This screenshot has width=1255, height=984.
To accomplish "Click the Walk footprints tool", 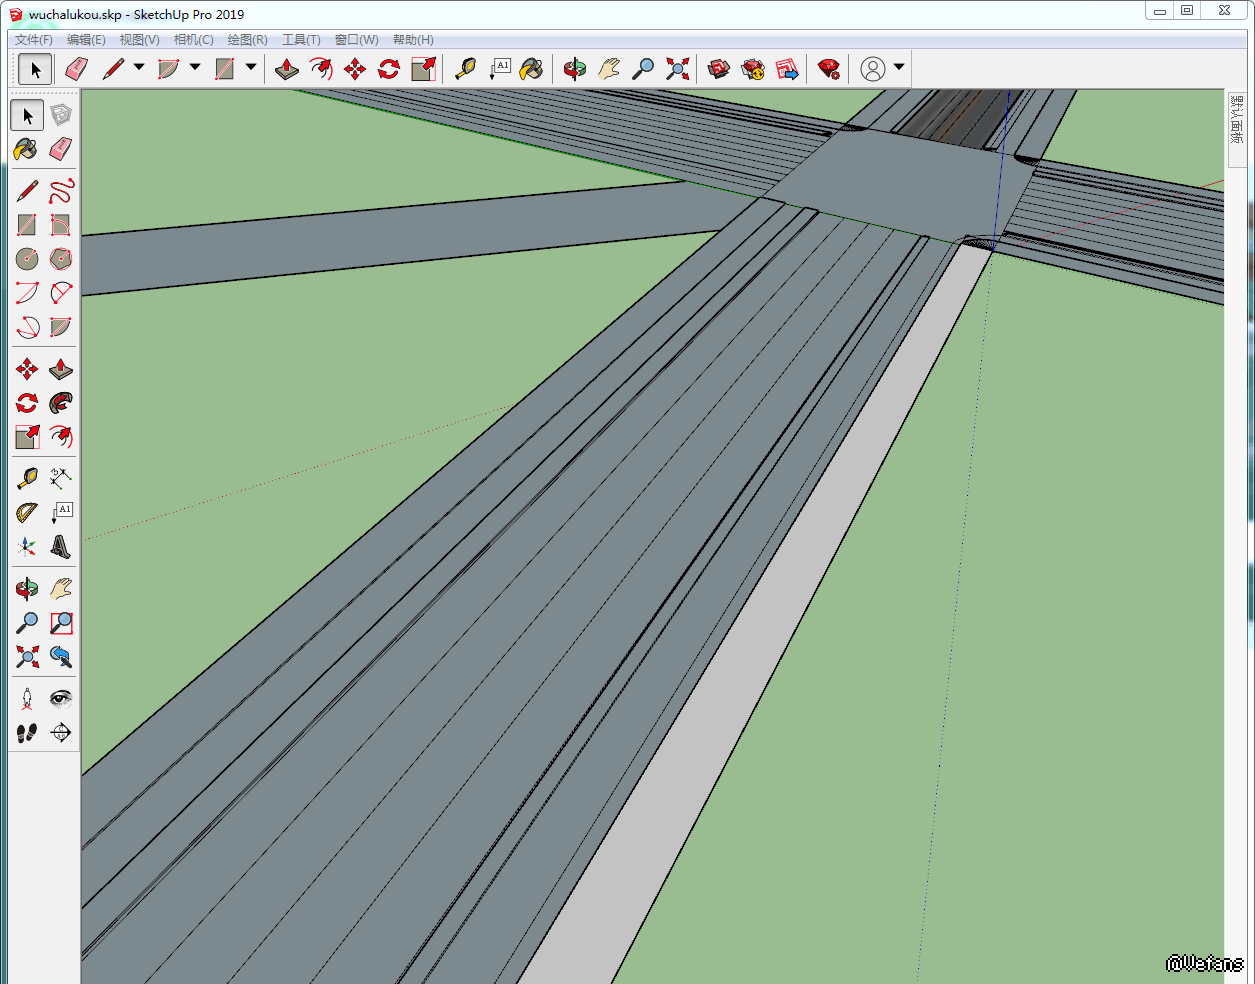I will click(27, 733).
